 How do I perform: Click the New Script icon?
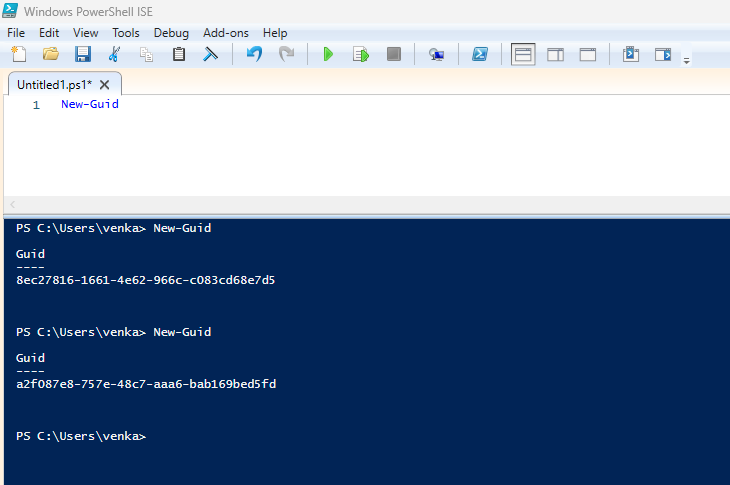coord(18,54)
